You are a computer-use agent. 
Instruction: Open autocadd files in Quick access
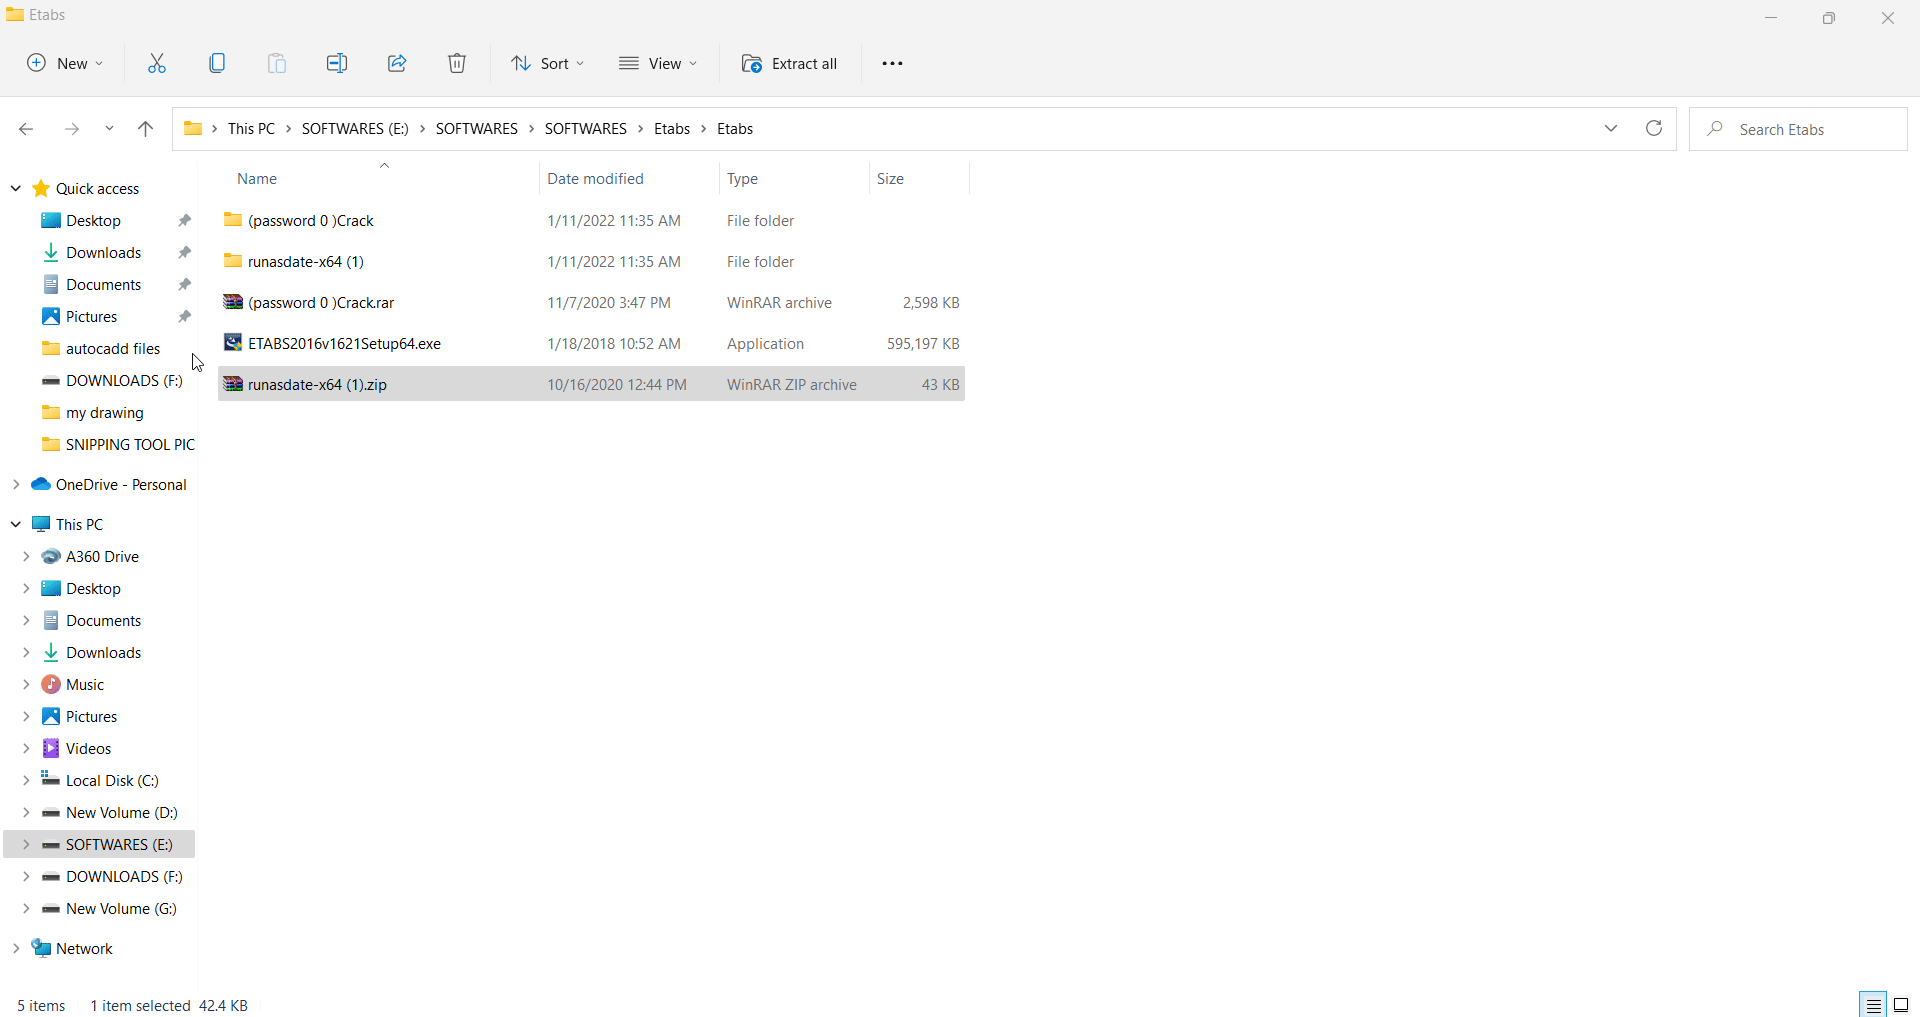(113, 348)
